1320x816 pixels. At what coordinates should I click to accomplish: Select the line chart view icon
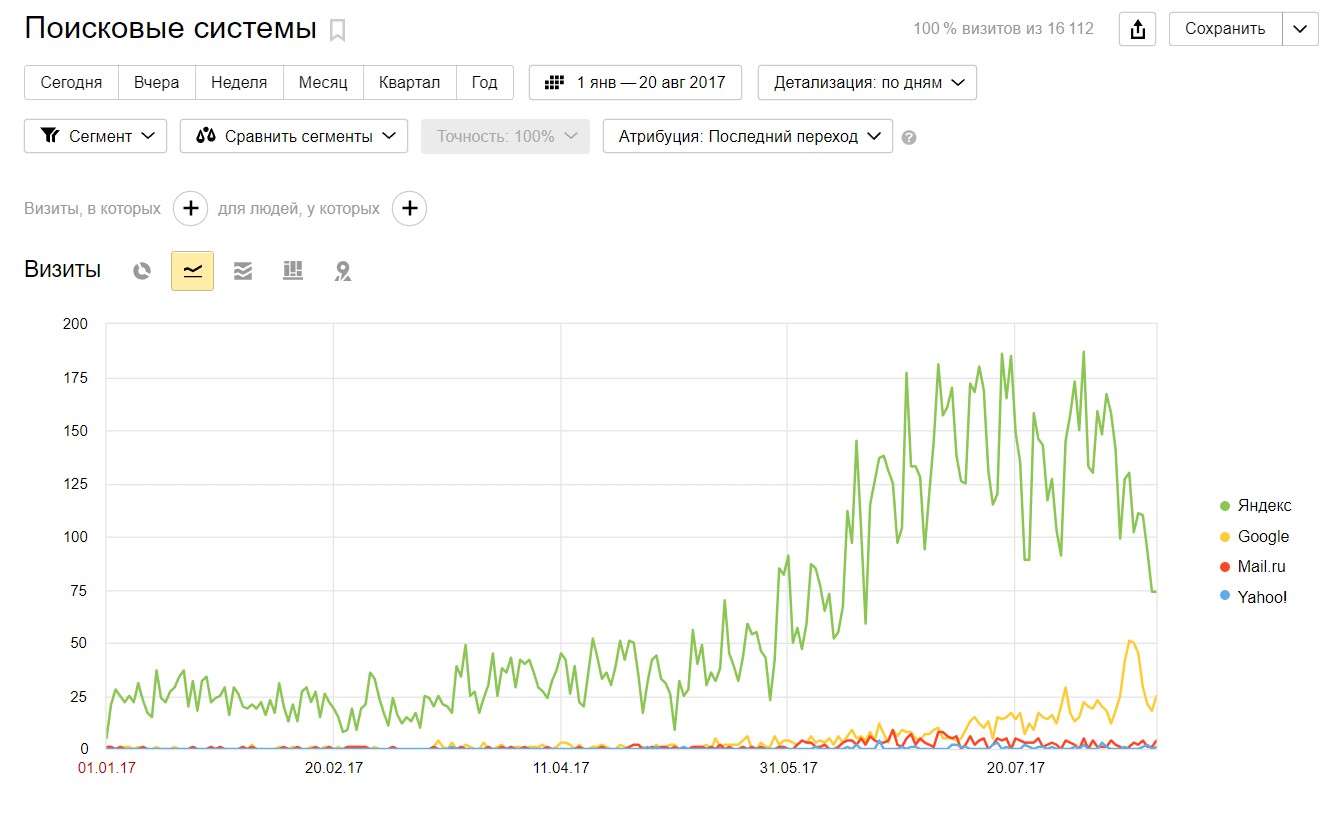coord(192,271)
